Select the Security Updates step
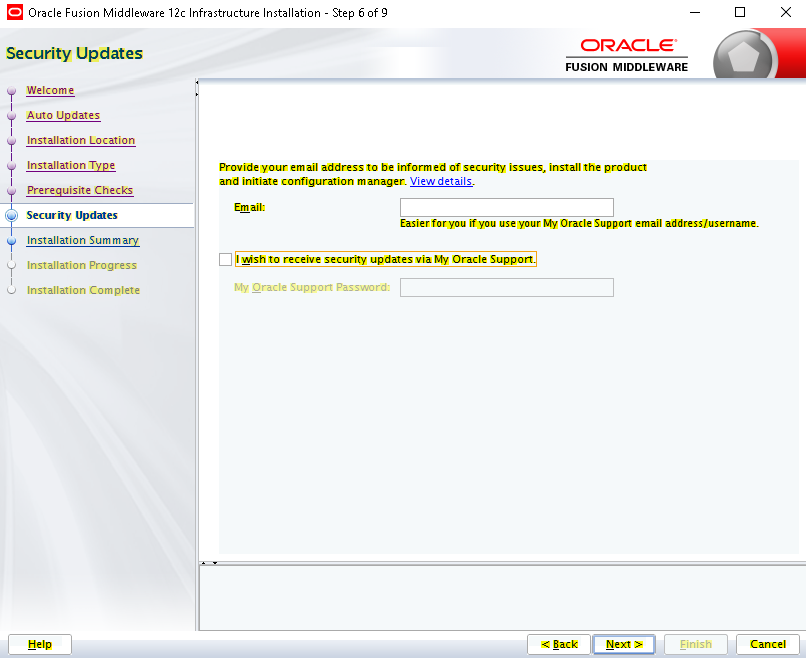Screen dimensions: 806x658 tap(72, 215)
